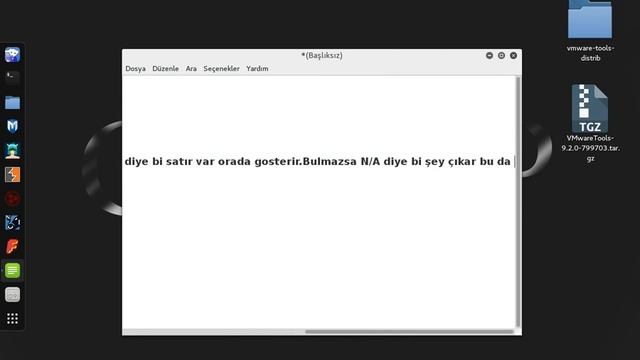Open the Ara menu

(x=191, y=69)
